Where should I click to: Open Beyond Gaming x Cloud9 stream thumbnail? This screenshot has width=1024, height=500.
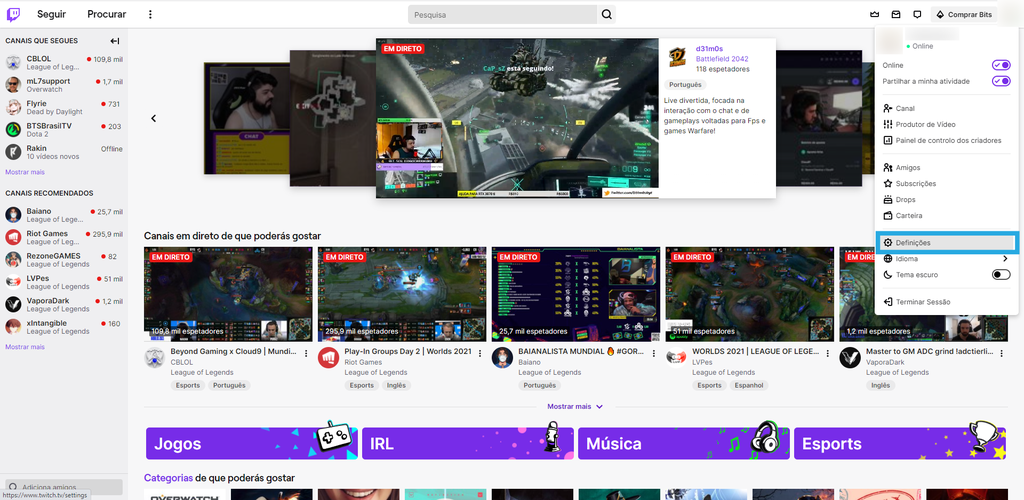229,294
